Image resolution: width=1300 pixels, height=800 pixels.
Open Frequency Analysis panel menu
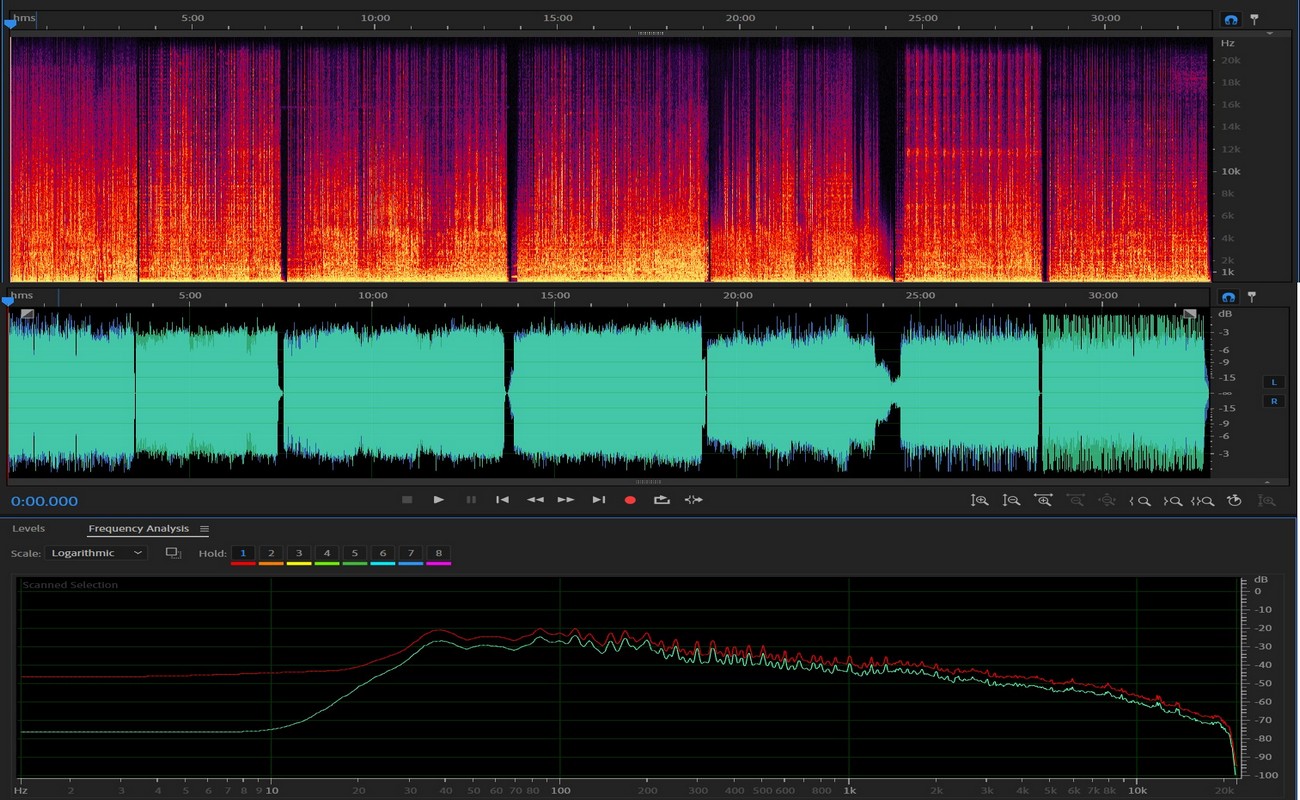[x=204, y=529]
